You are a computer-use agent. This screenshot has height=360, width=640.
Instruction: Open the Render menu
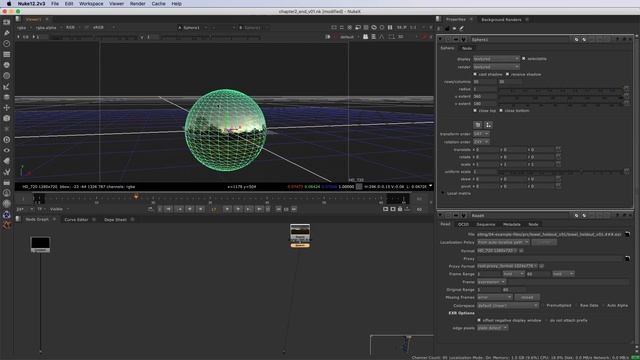pyautogui.click(x=138, y=4)
